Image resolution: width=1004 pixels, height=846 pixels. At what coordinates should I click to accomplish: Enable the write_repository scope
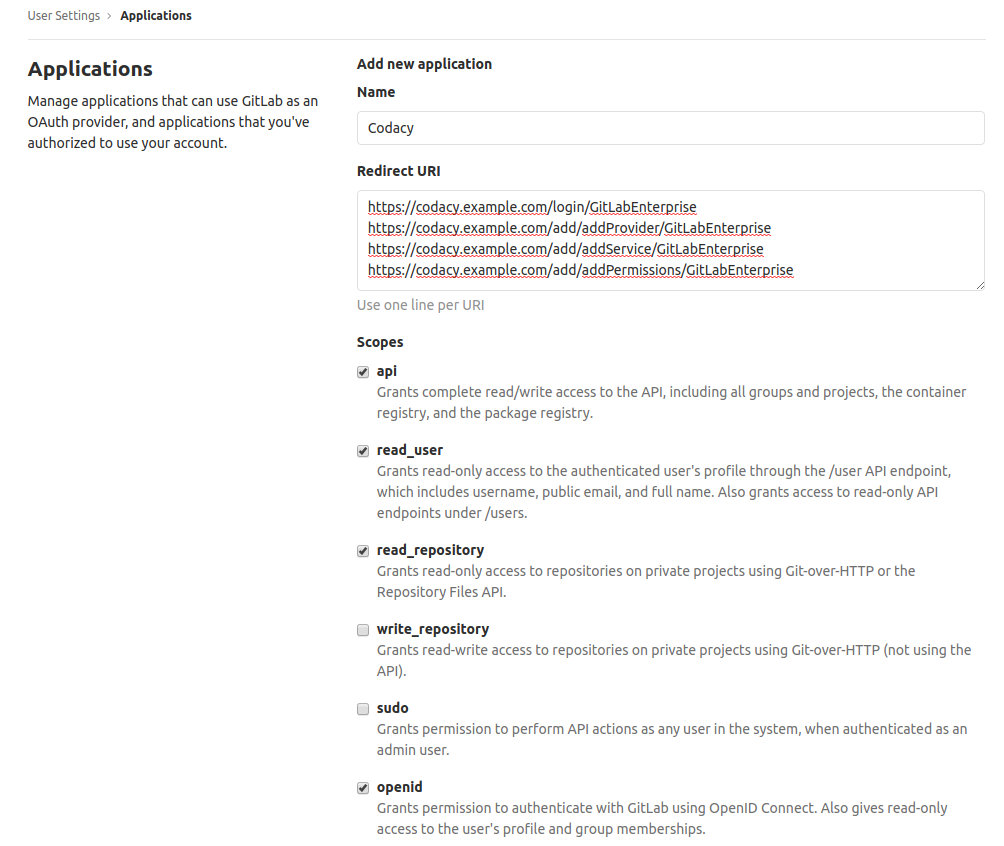click(x=363, y=629)
